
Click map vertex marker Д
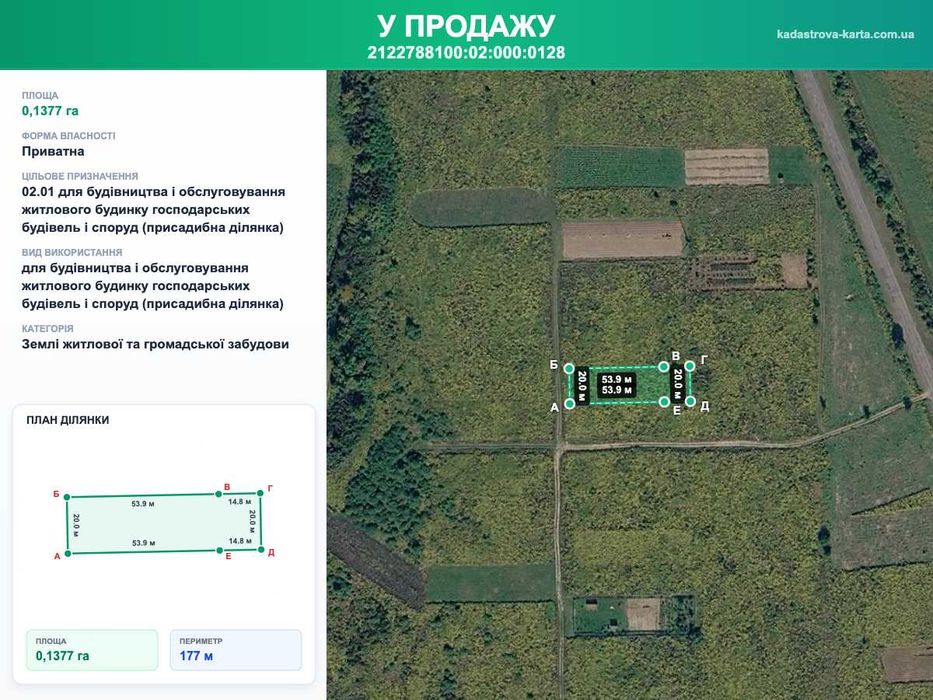click(x=690, y=401)
